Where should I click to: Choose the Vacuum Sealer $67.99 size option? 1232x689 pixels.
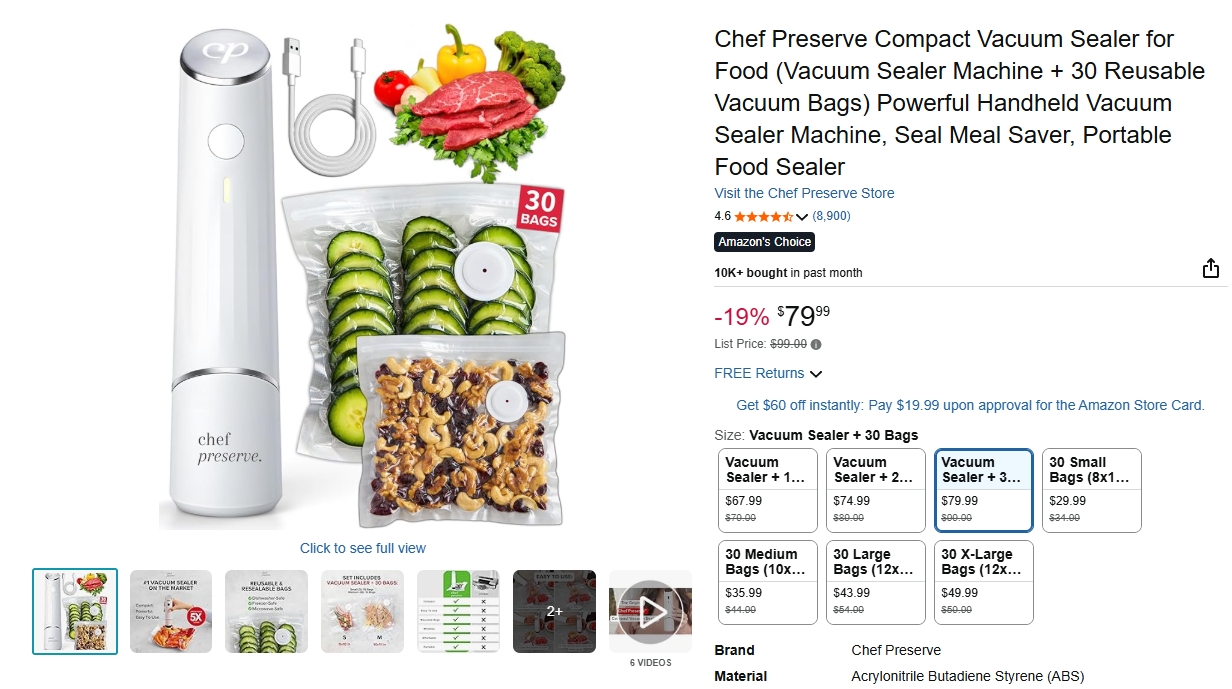coord(768,490)
